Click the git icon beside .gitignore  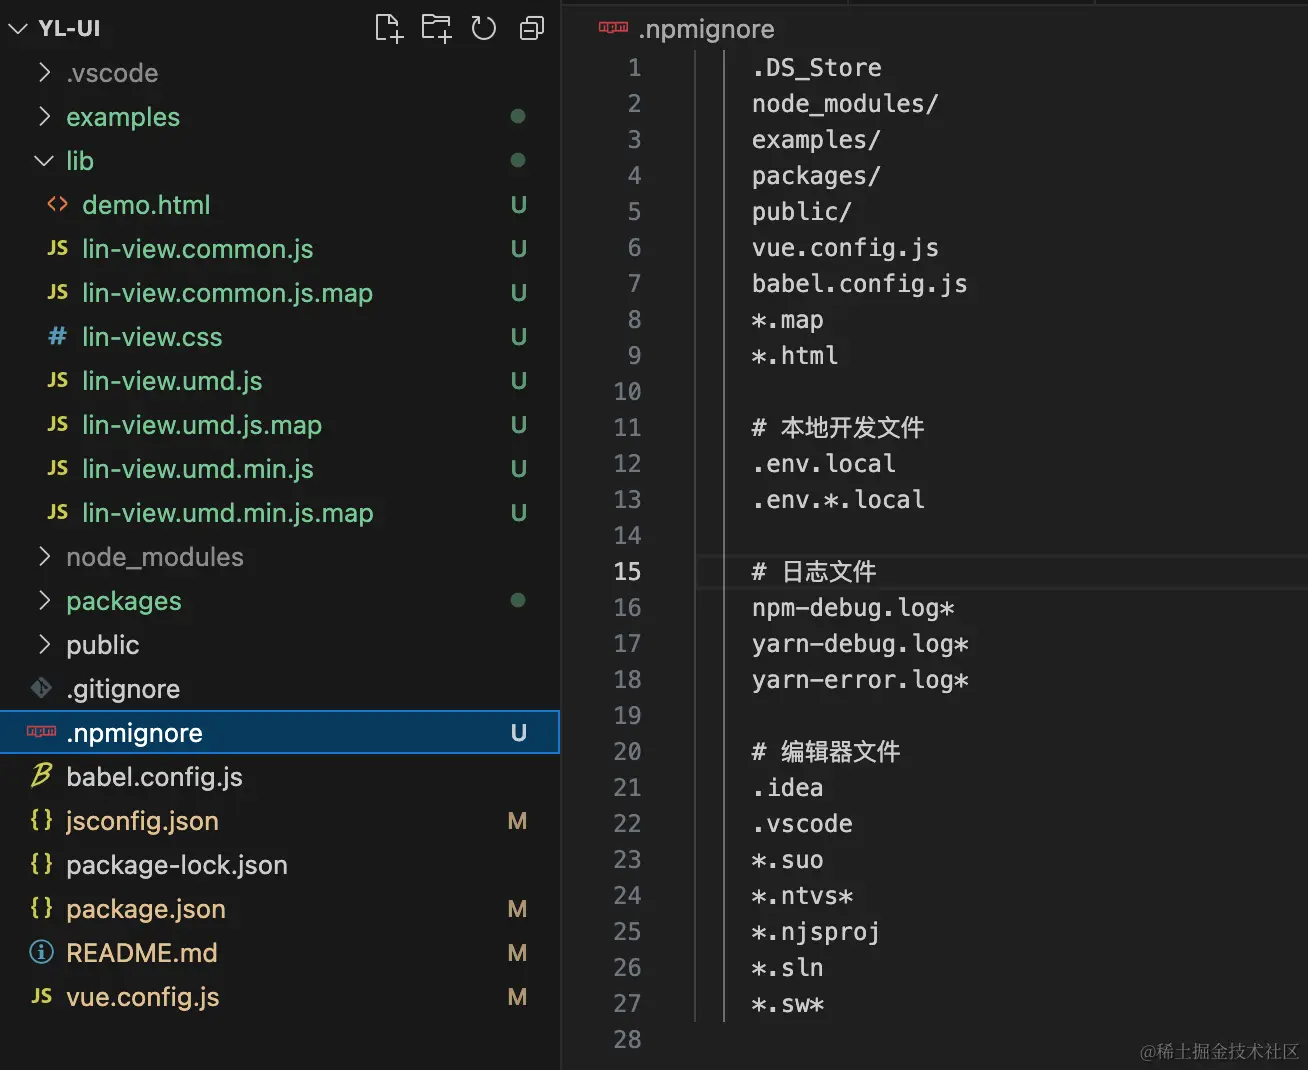pyautogui.click(x=41, y=688)
